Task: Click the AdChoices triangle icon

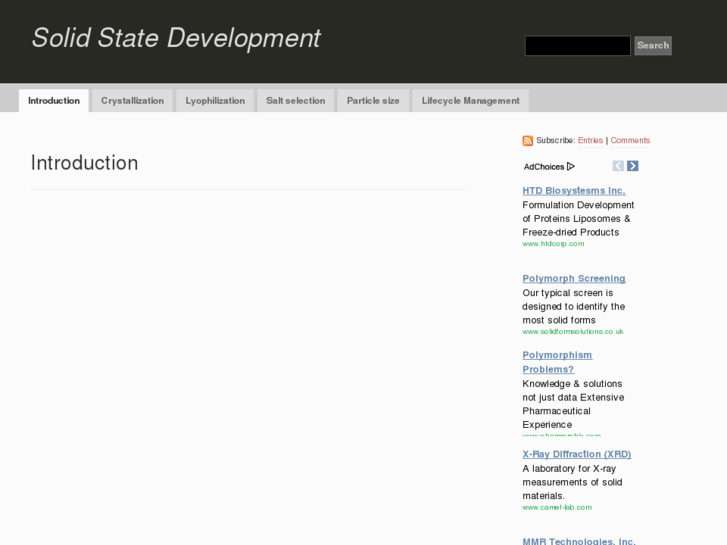Action: (x=571, y=166)
